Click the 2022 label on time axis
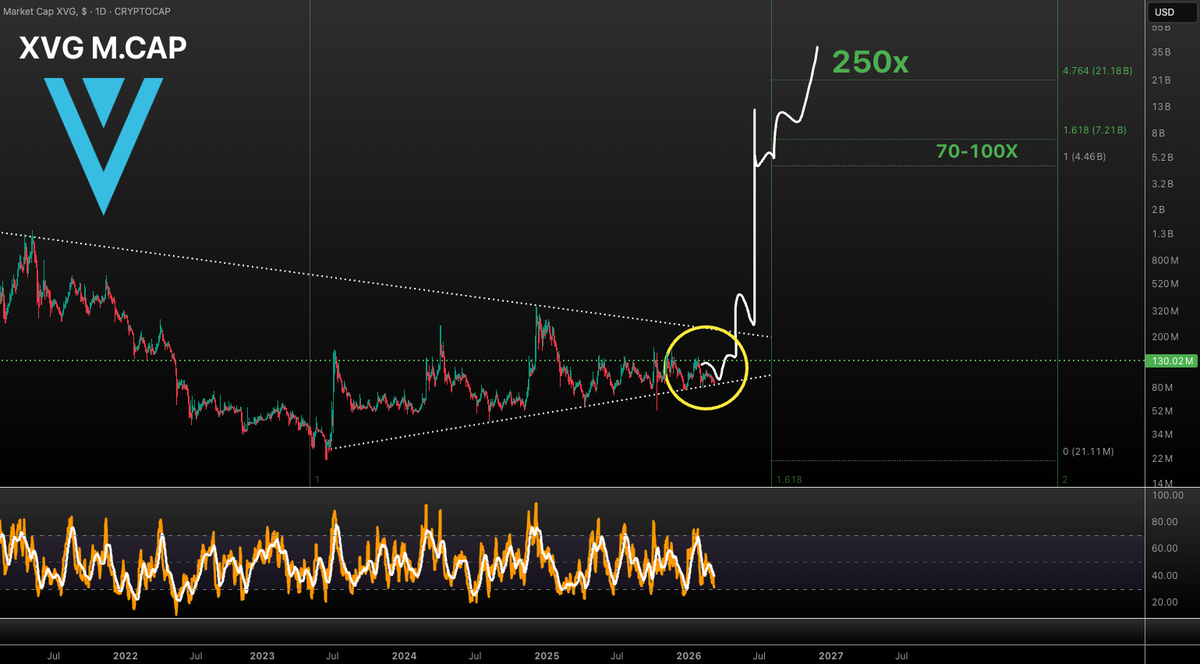Screen dimensions: 1200x664 pyautogui.click(x=125, y=654)
